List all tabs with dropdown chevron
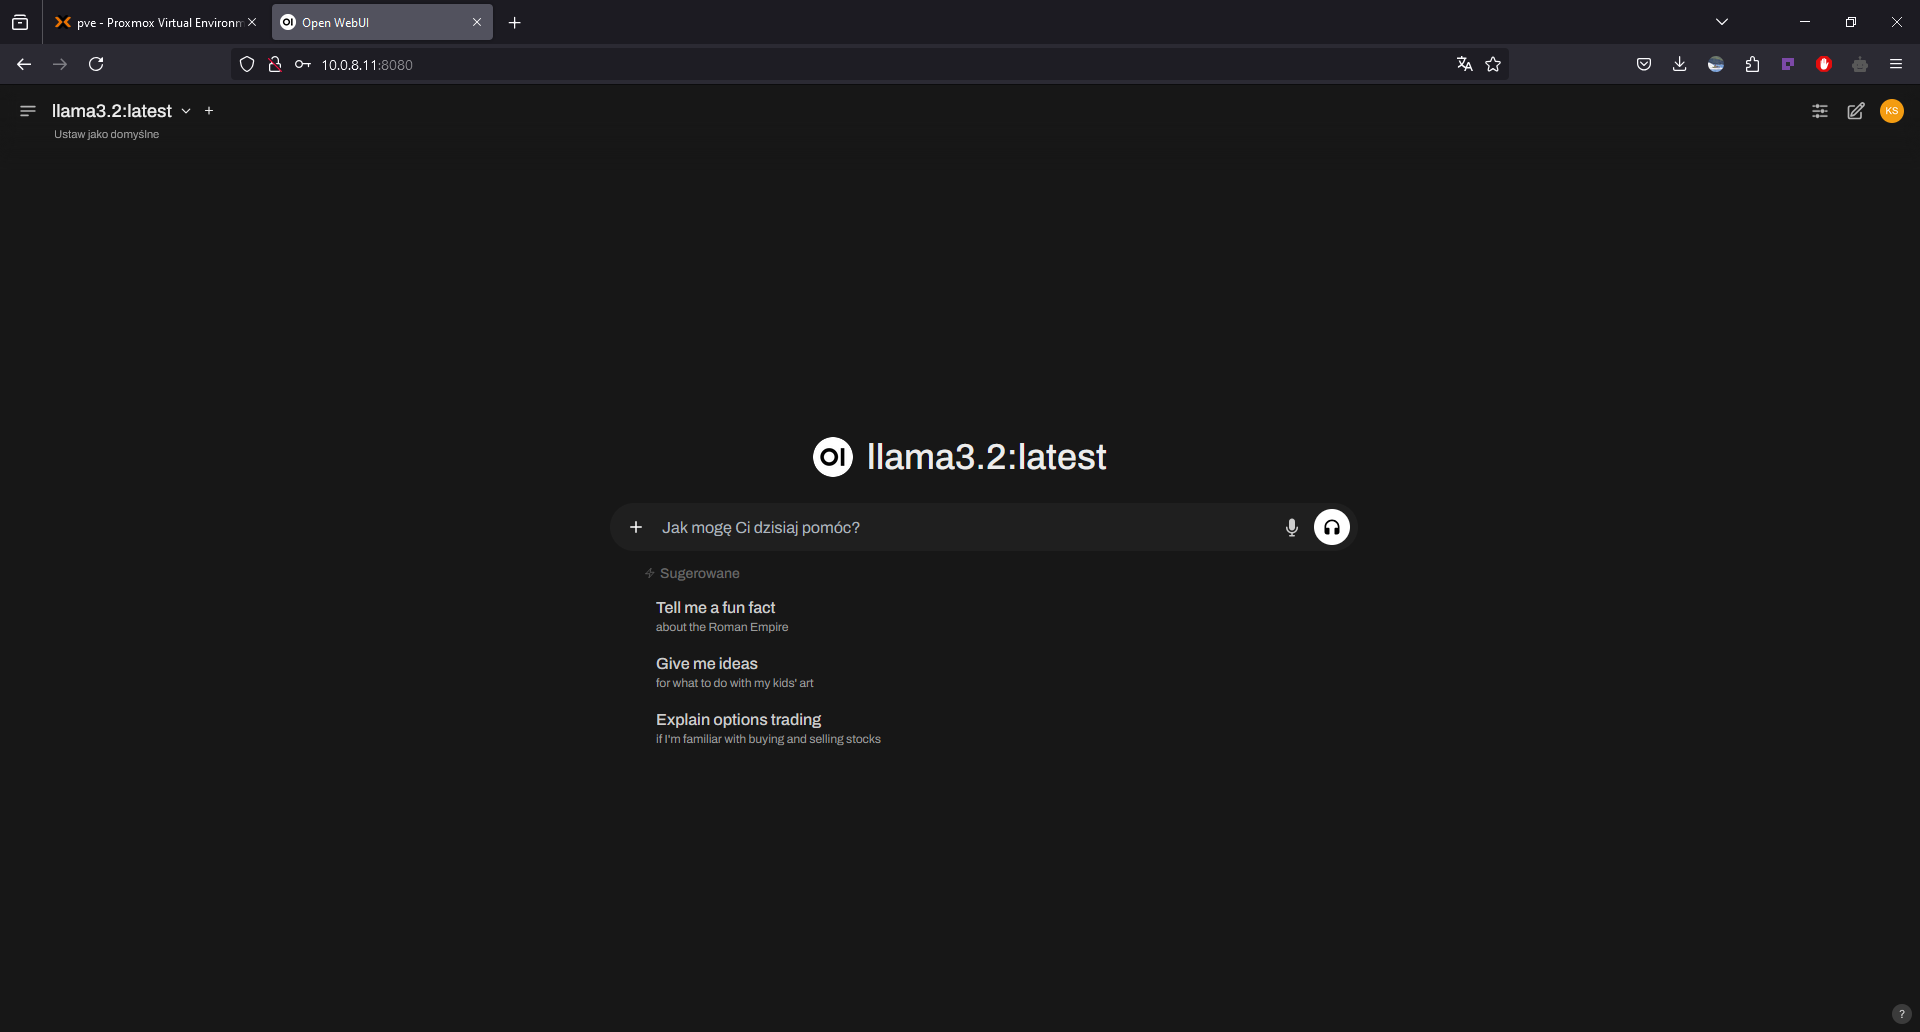This screenshot has height=1032, width=1920. 1722,22
